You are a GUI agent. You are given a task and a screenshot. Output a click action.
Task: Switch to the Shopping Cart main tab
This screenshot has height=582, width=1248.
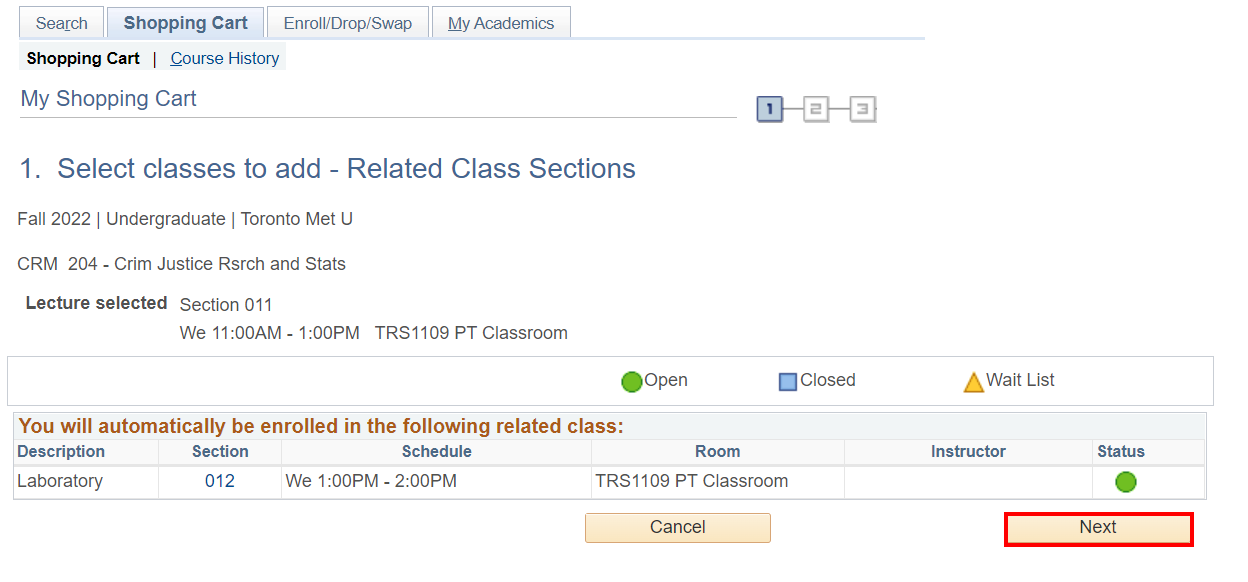(185, 23)
